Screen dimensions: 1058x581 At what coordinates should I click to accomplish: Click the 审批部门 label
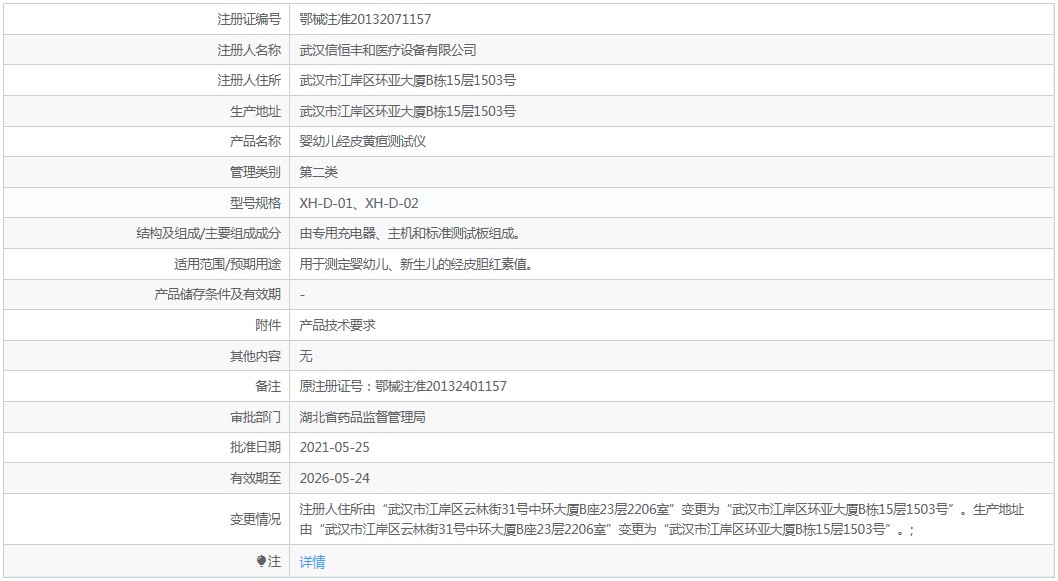(x=256, y=417)
